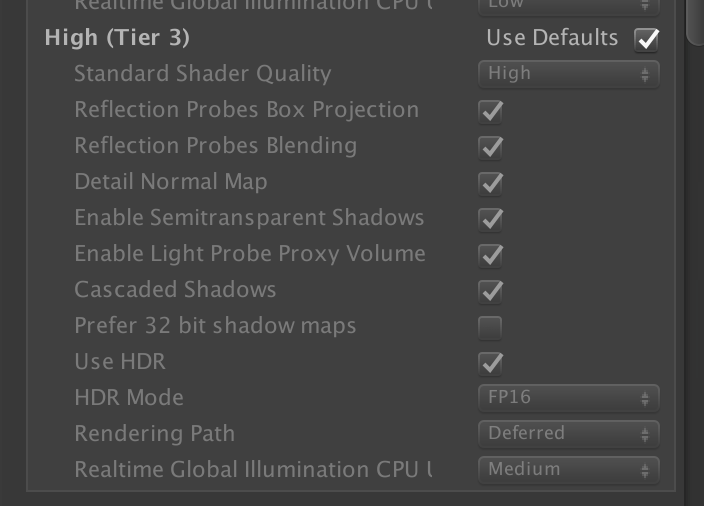Open Rendering Path Deferred dropdown

pyautogui.click(x=568, y=434)
